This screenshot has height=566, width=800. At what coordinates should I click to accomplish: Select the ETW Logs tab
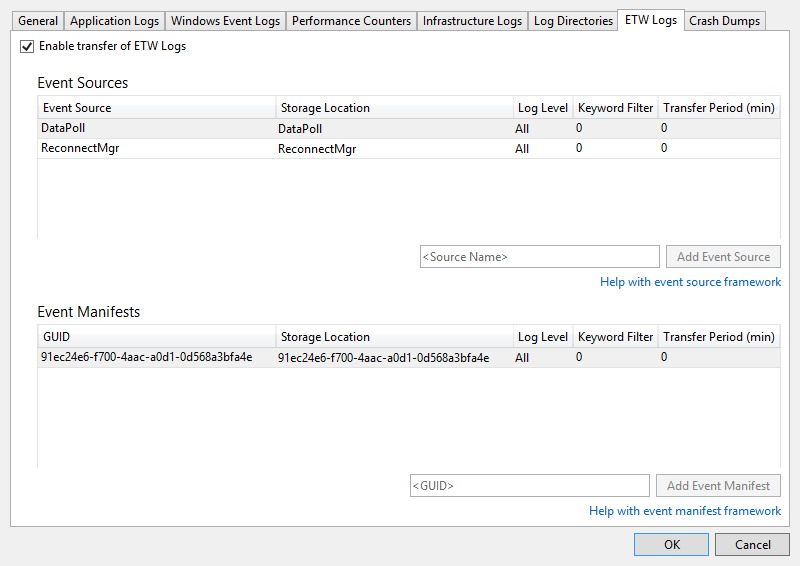tap(651, 20)
